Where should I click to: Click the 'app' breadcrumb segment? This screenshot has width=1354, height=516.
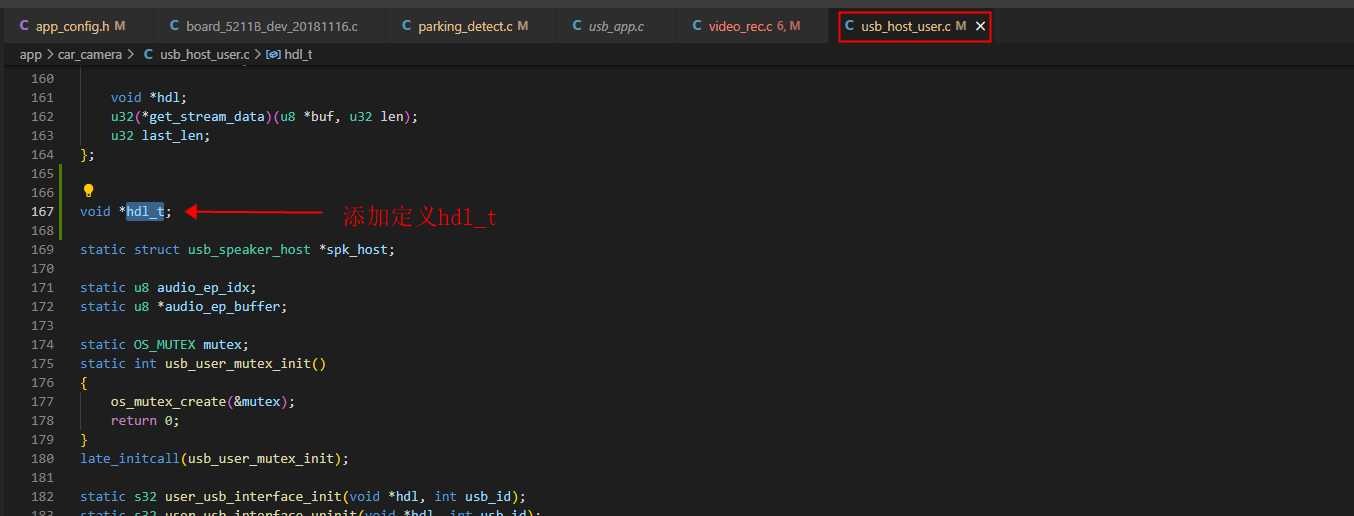pos(30,55)
